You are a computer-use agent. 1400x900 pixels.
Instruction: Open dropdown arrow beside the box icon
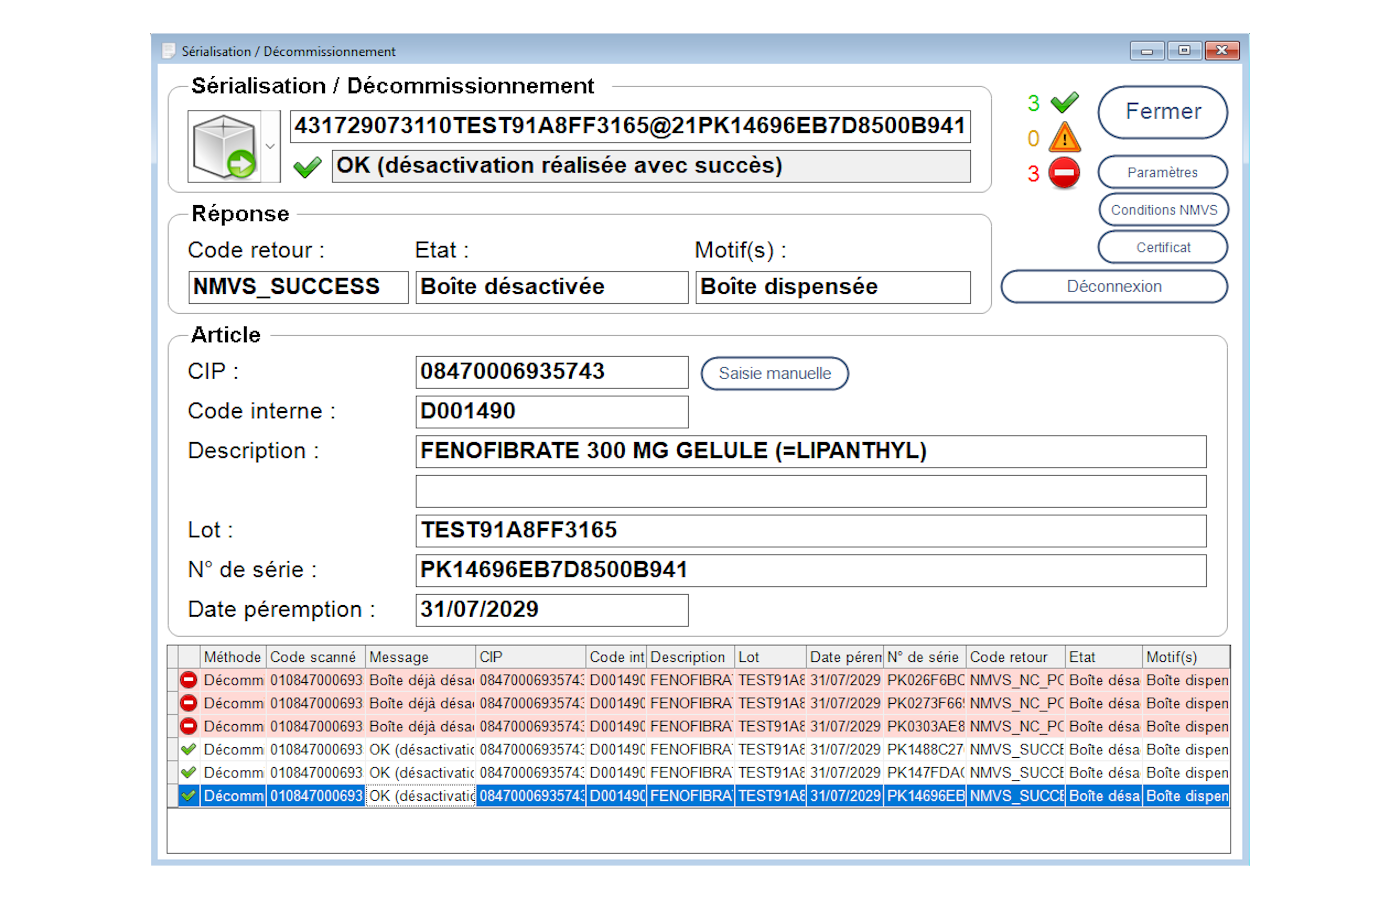tap(270, 146)
